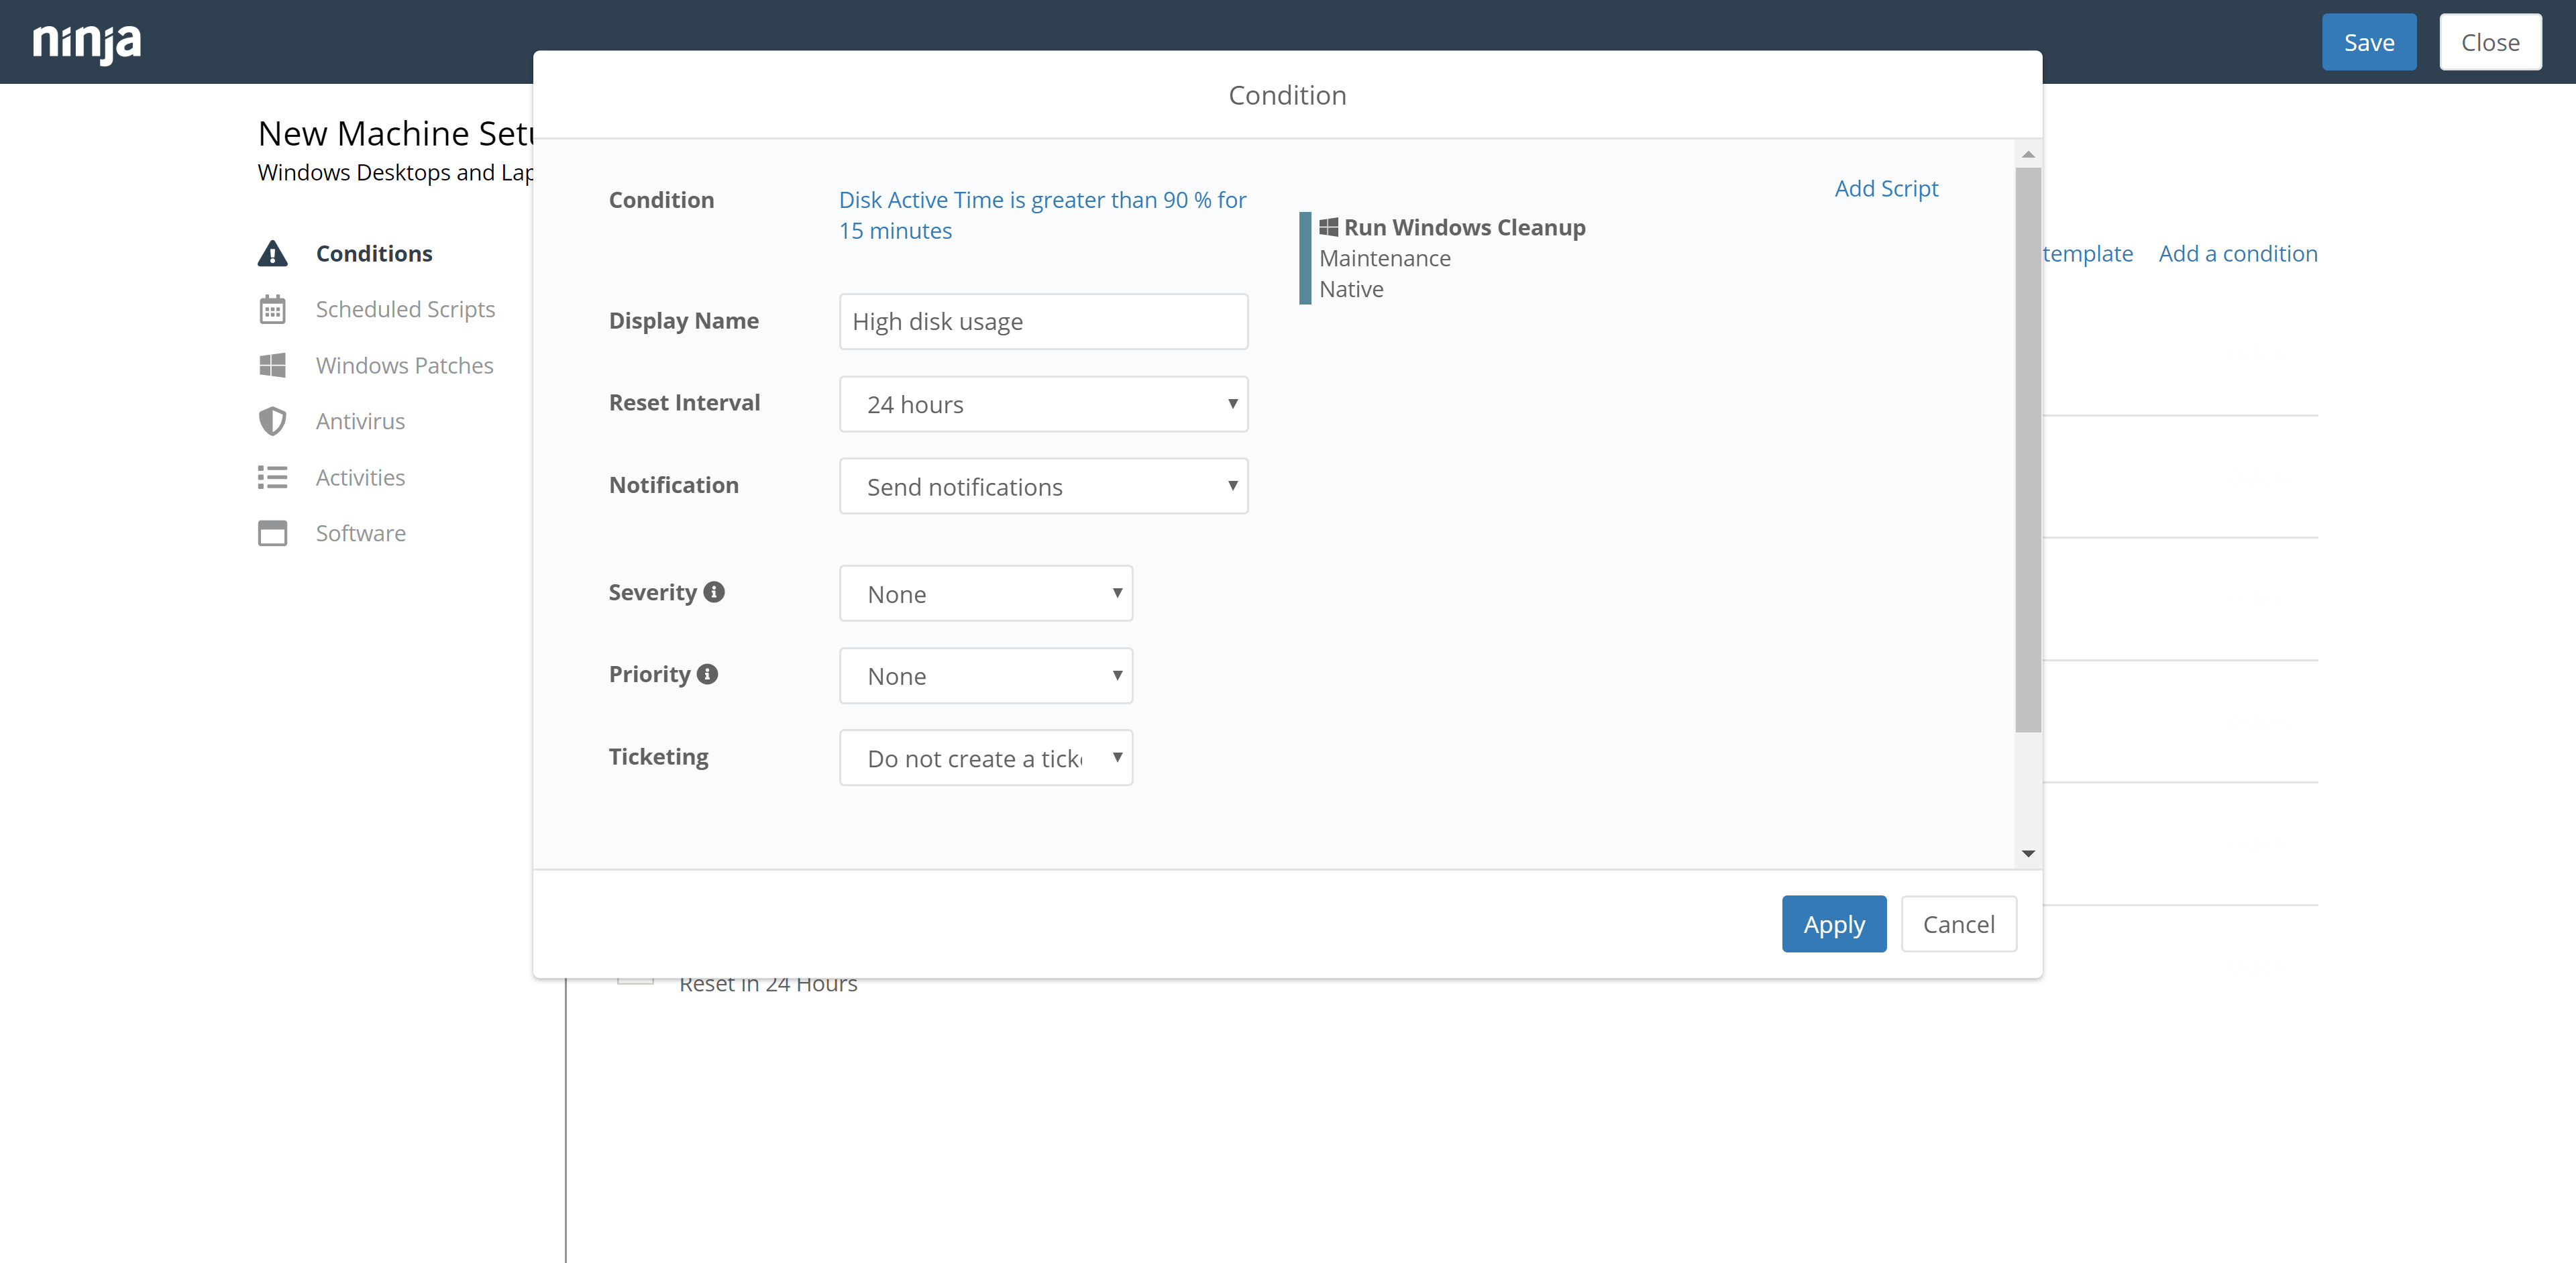Click the Windows logo beside Run Windows Cleanup

coord(1329,226)
